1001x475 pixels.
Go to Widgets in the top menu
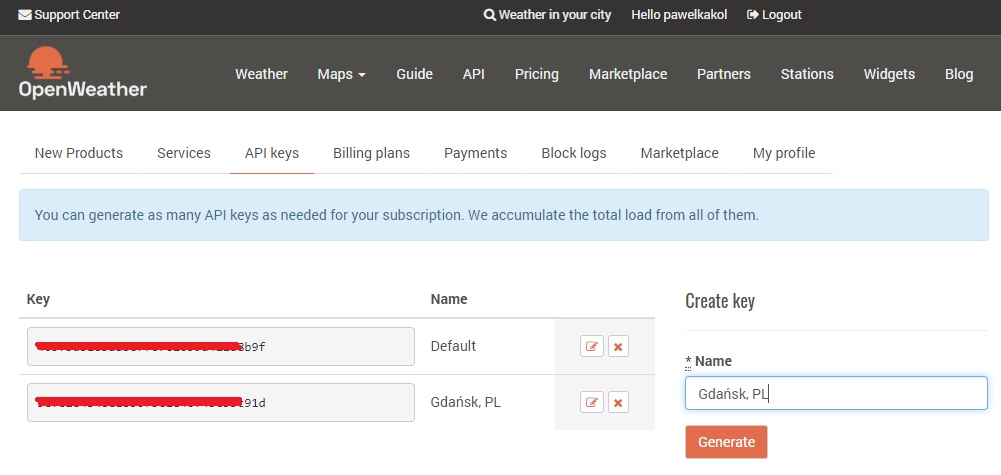click(889, 74)
